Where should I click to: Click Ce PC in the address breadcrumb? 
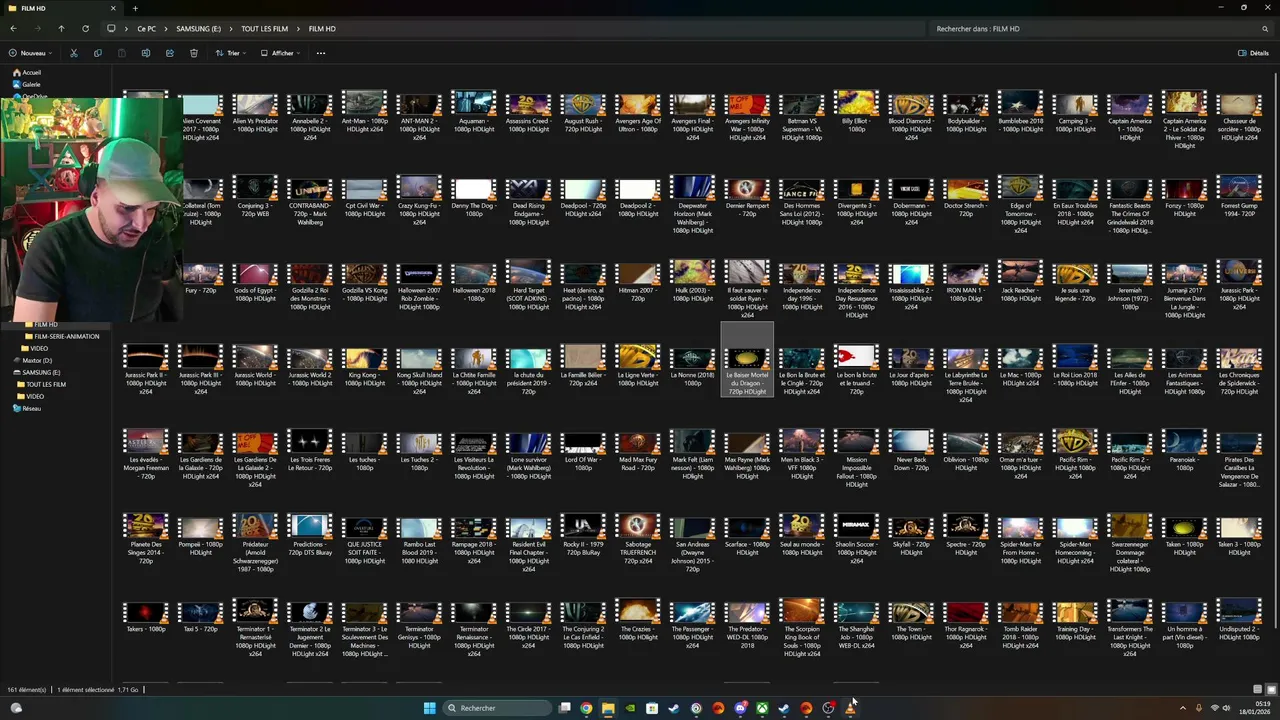147,29
